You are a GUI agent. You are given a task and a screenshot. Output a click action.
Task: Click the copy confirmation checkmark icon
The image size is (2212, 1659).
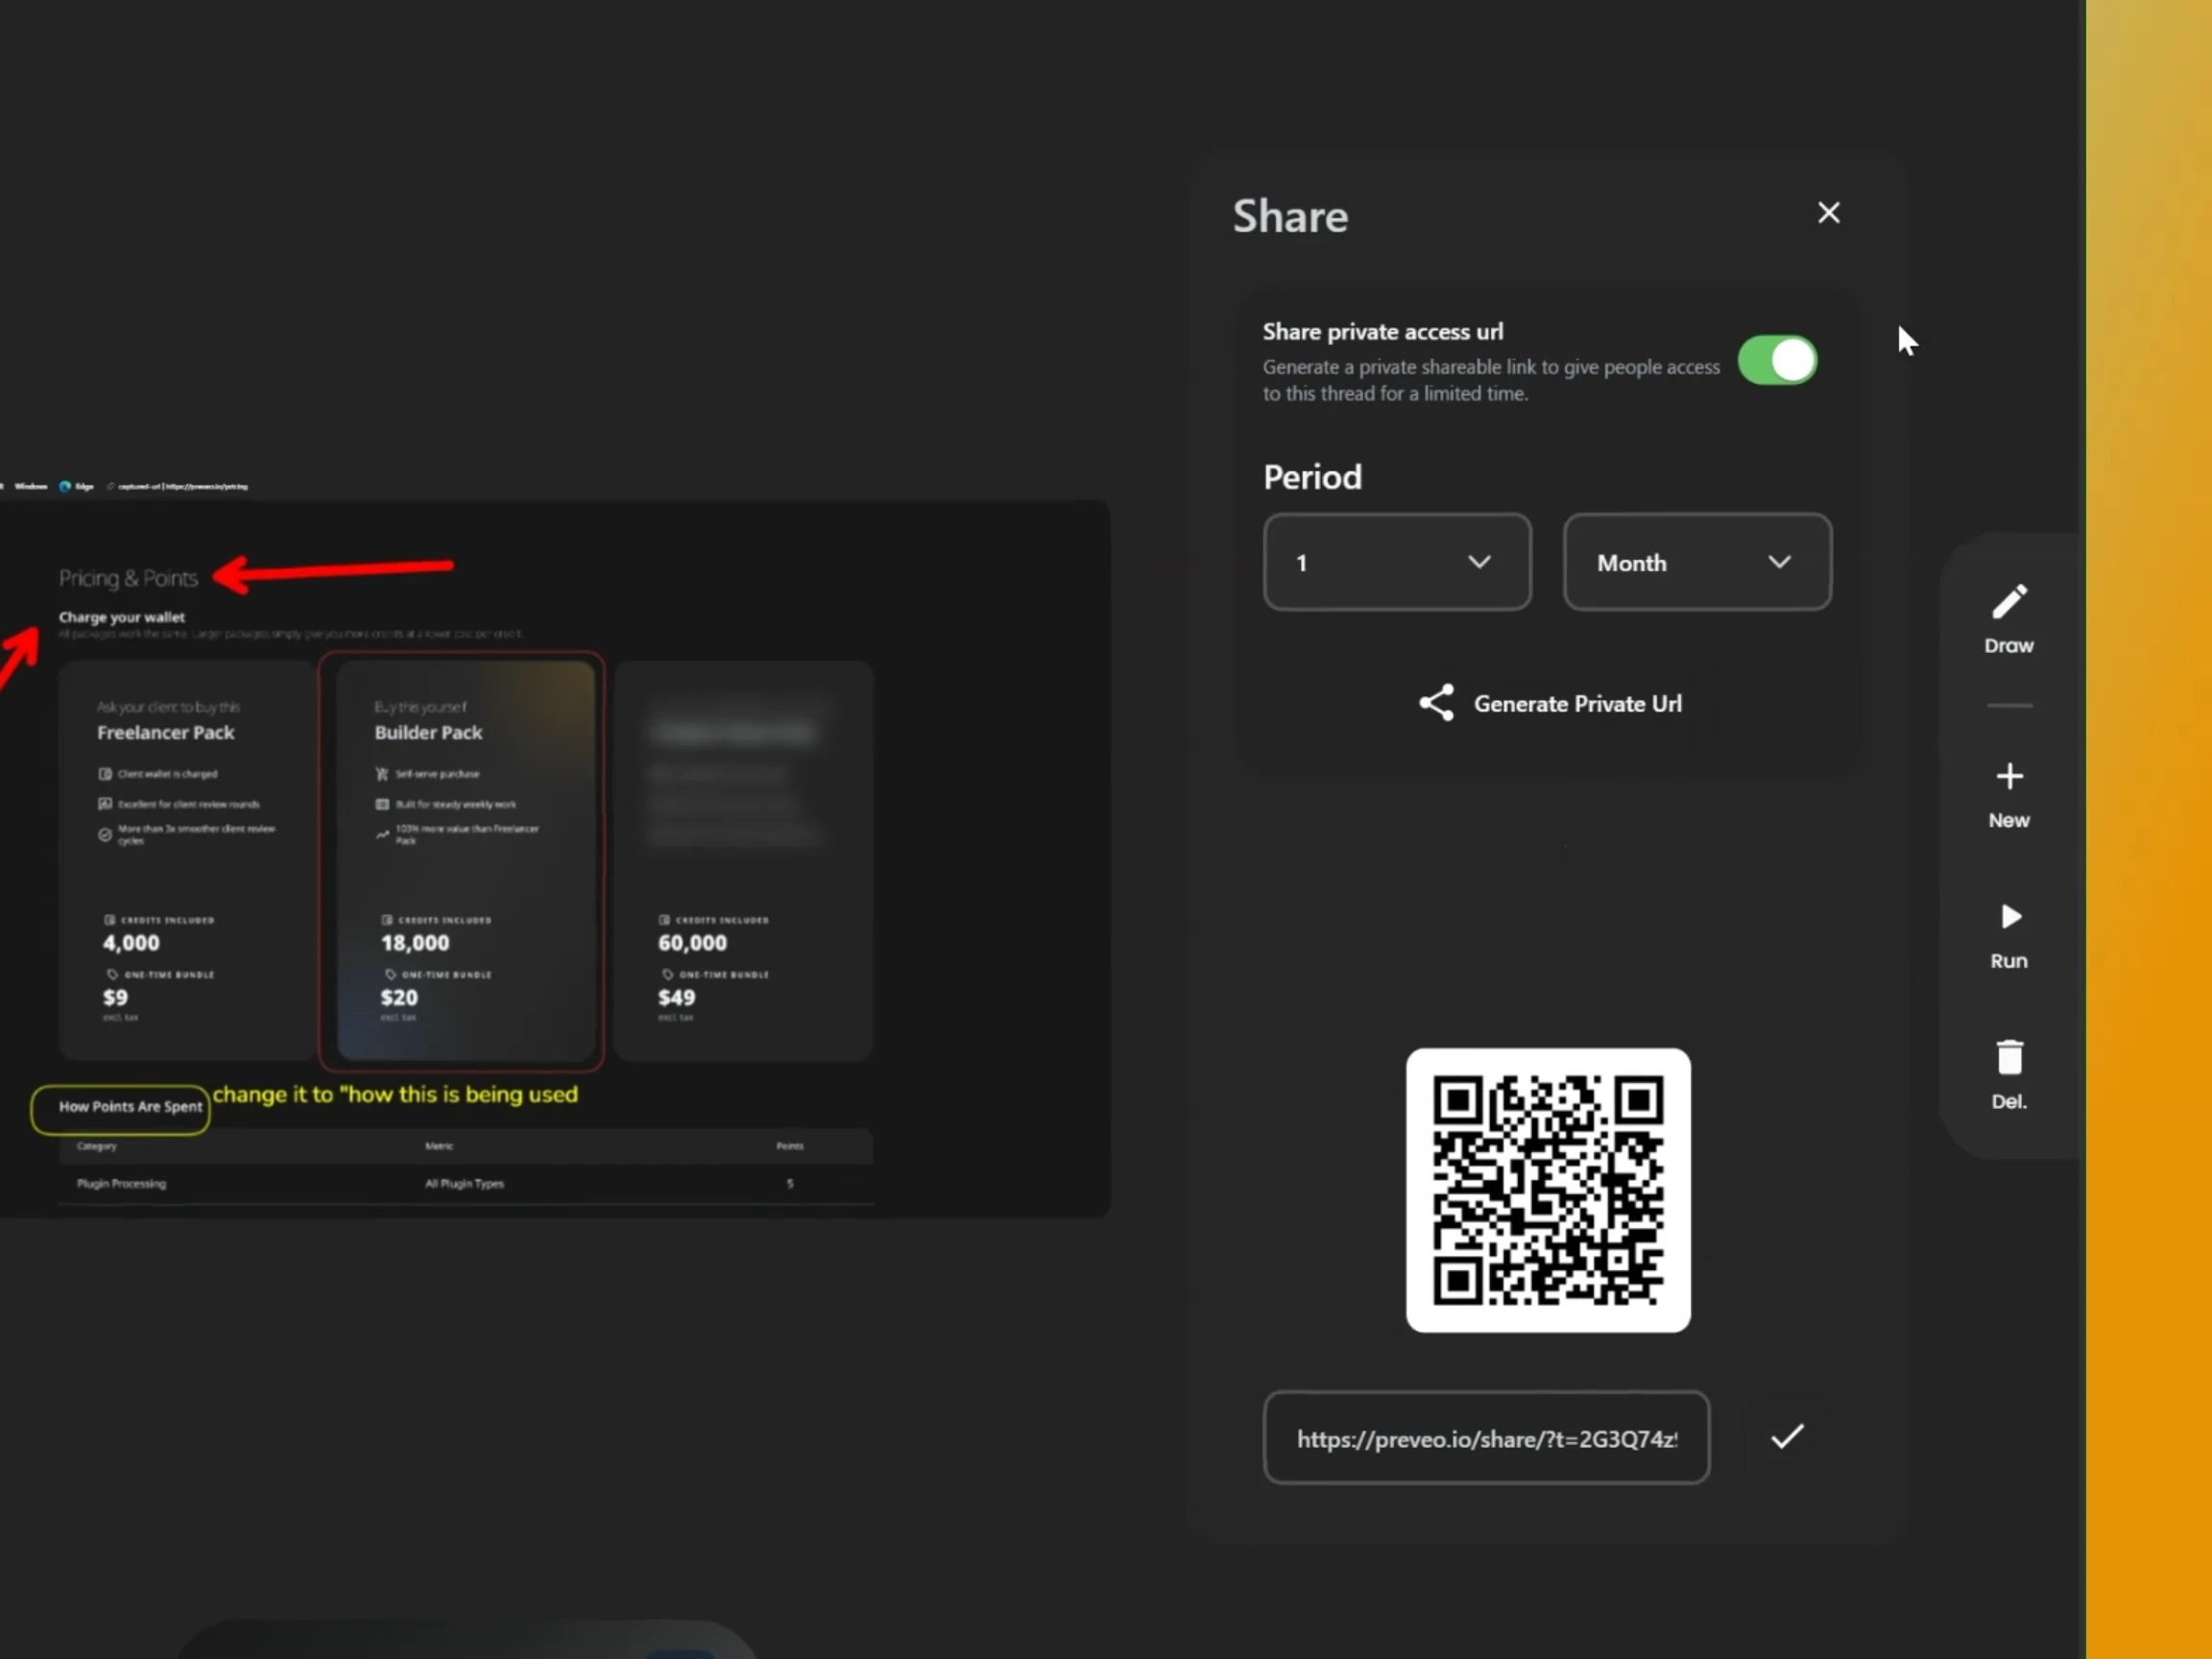(x=1787, y=1437)
